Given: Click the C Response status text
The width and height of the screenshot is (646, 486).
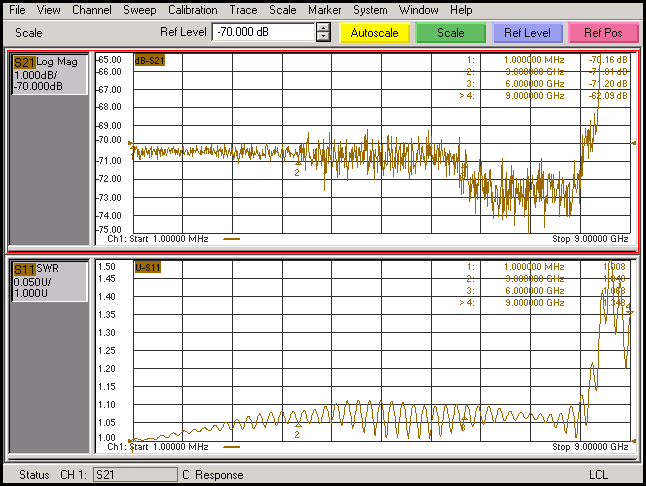Looking at the screenshot, I should [x=213, y=475].
